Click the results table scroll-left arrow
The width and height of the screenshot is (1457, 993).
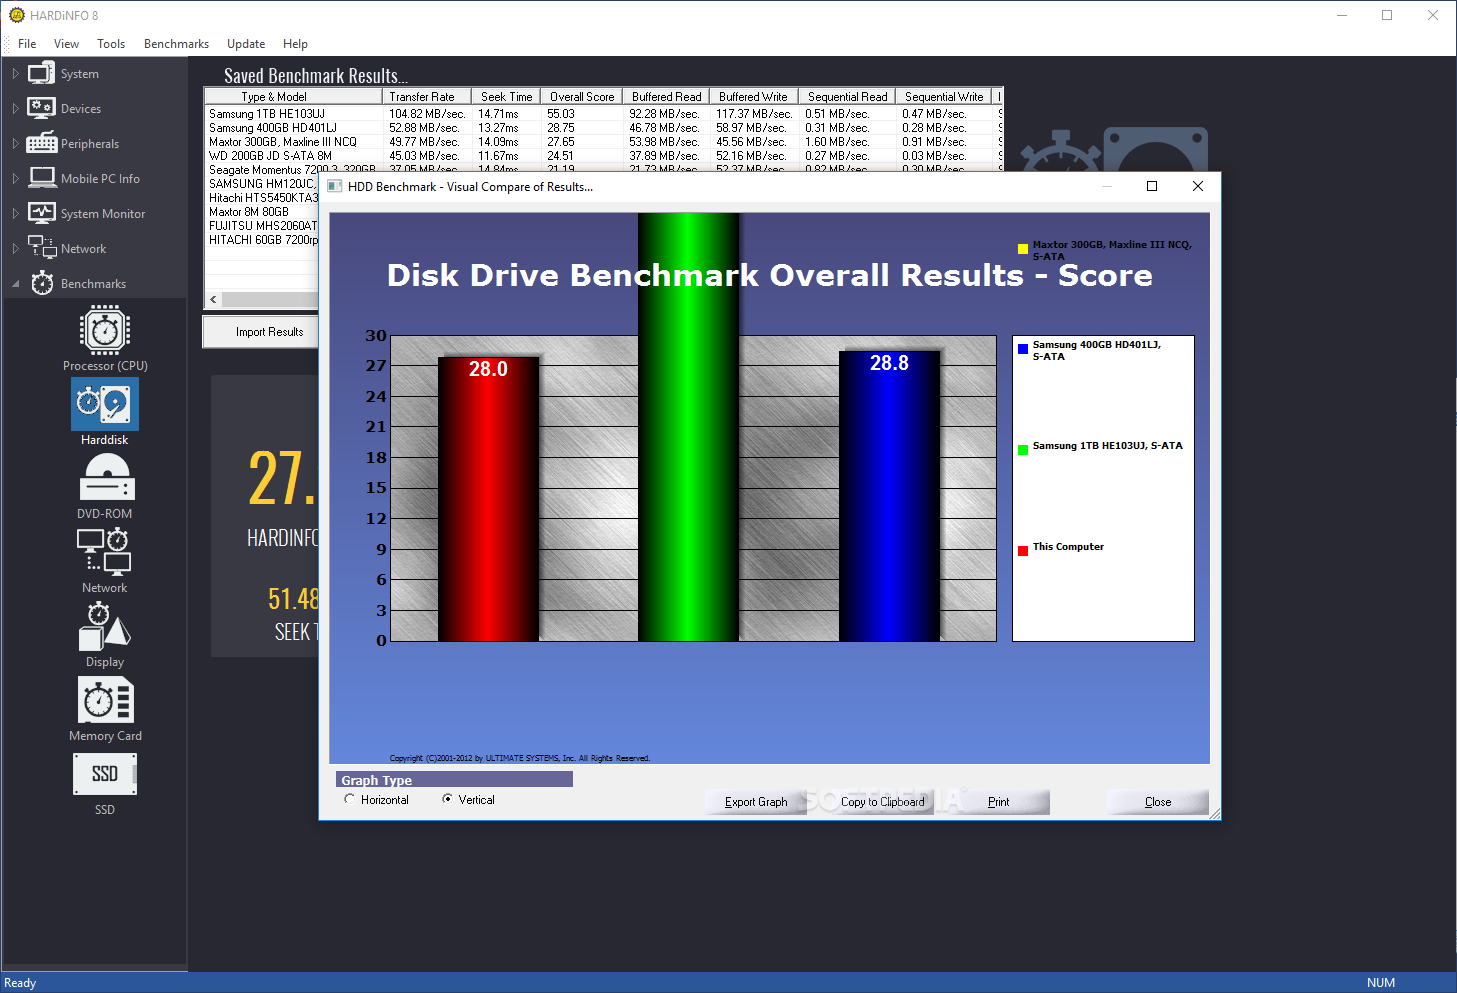click(x=213, y=299)
